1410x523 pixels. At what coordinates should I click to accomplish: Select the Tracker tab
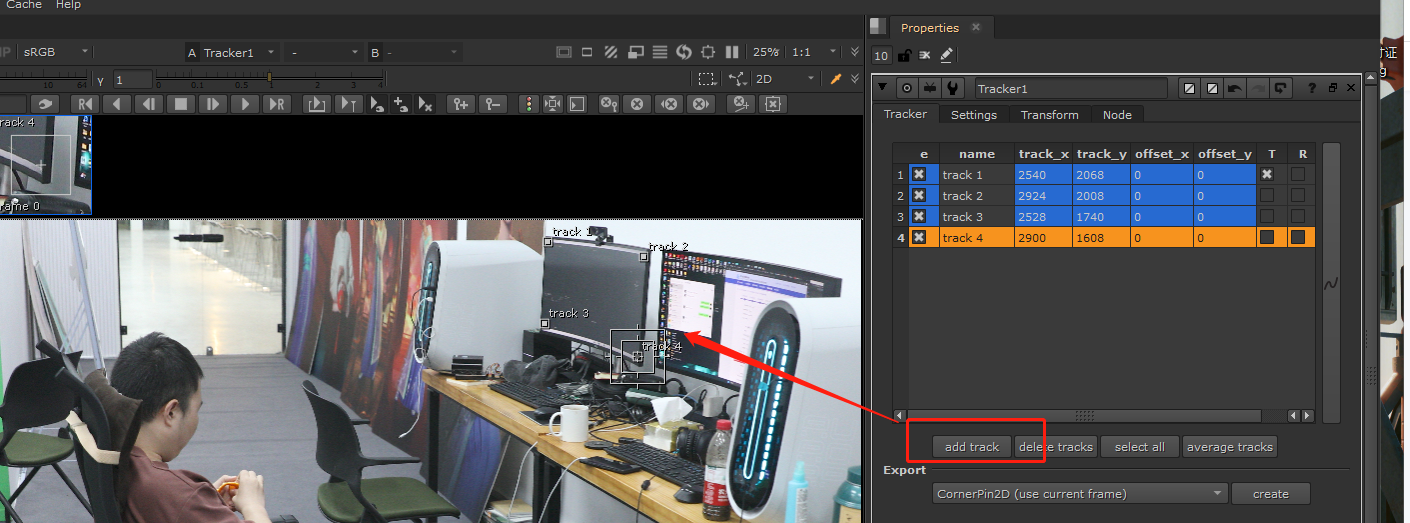coord(905,114)
